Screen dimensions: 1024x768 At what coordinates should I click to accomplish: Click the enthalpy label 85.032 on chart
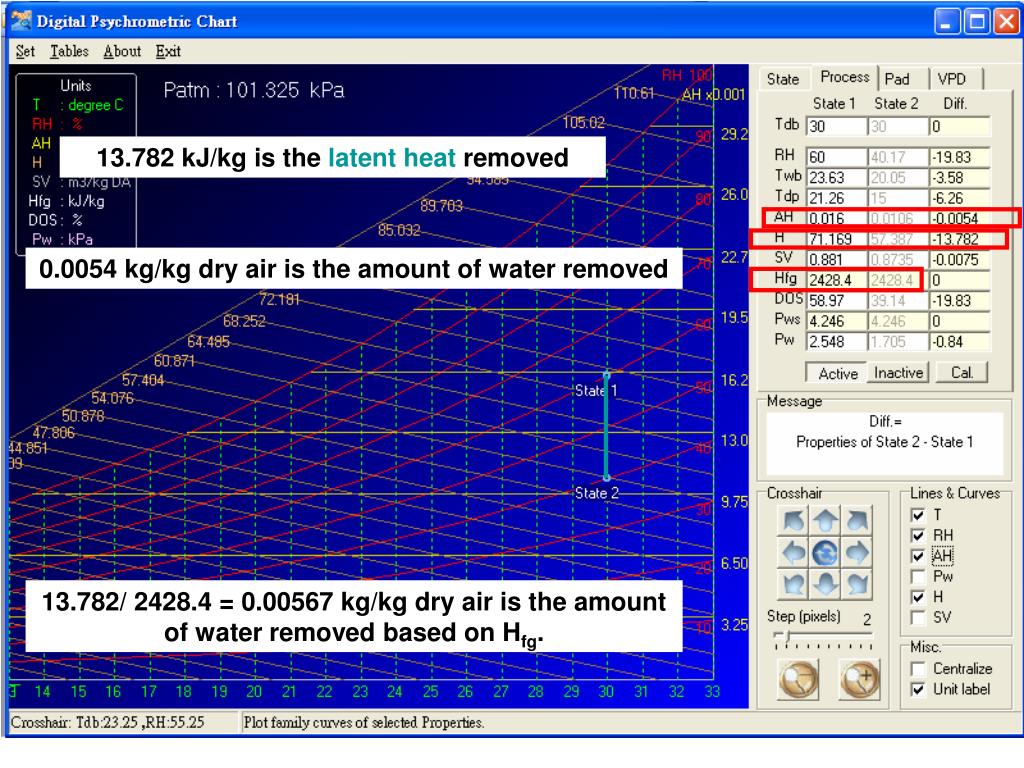point(399,230)
